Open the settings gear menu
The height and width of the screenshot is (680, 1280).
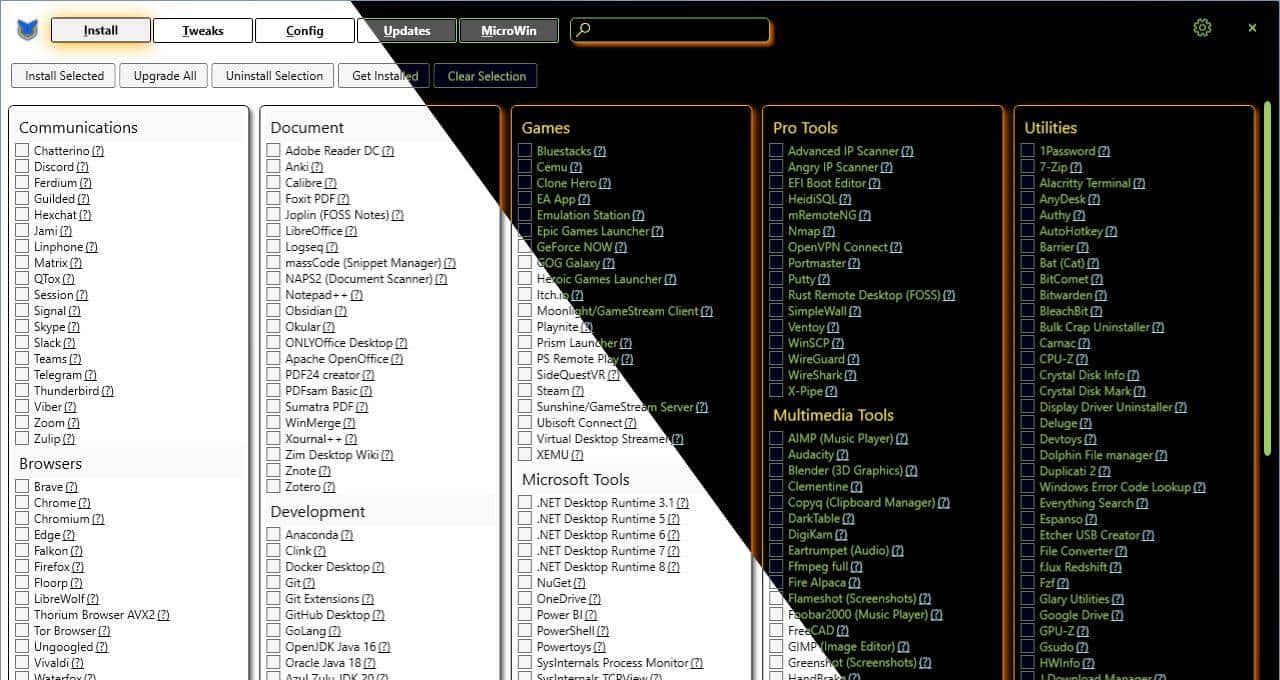pos(1202,28)
